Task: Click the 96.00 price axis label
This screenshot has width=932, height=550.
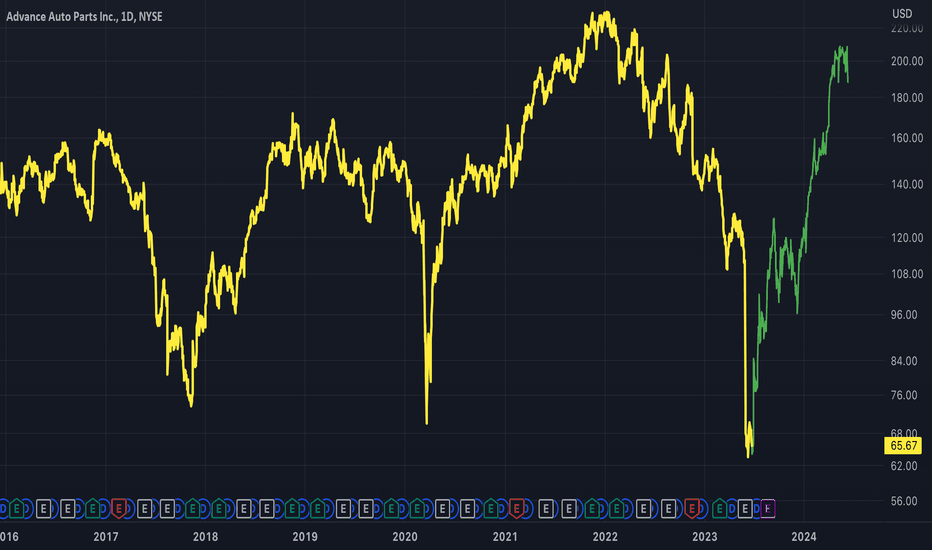Action: click(903, 315)
